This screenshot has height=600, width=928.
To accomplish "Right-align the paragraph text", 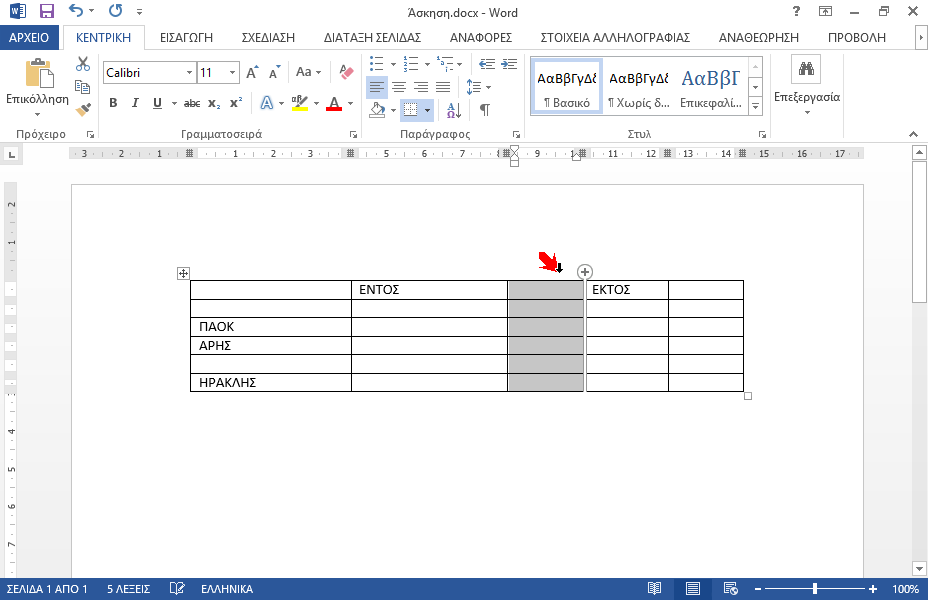I will coord(421,88).
